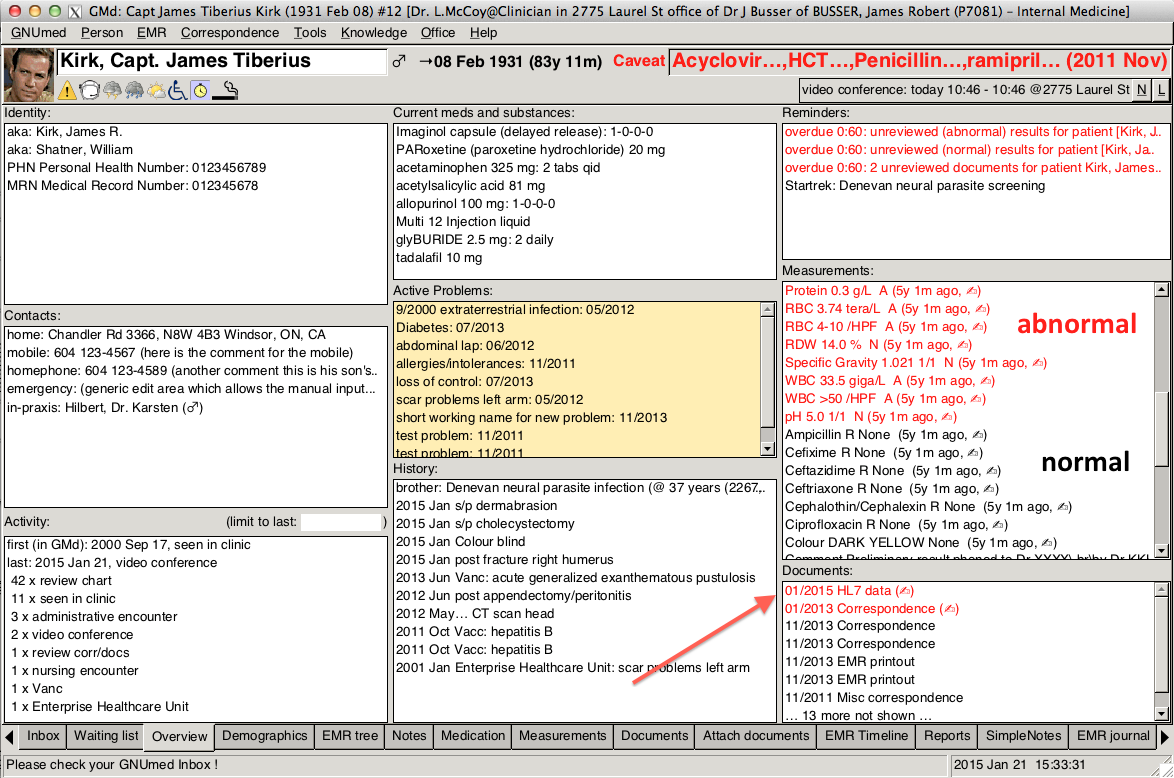The image size is (1174, 778).
Task: Open the Notes tab
Action: [x=409, y=736]
